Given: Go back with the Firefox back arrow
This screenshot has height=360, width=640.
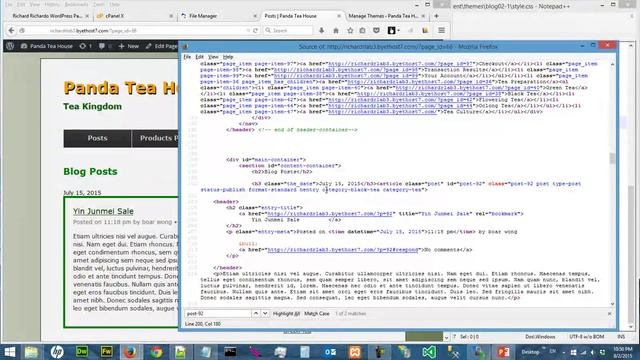Looking at the screenshot, I should (11, 31).
